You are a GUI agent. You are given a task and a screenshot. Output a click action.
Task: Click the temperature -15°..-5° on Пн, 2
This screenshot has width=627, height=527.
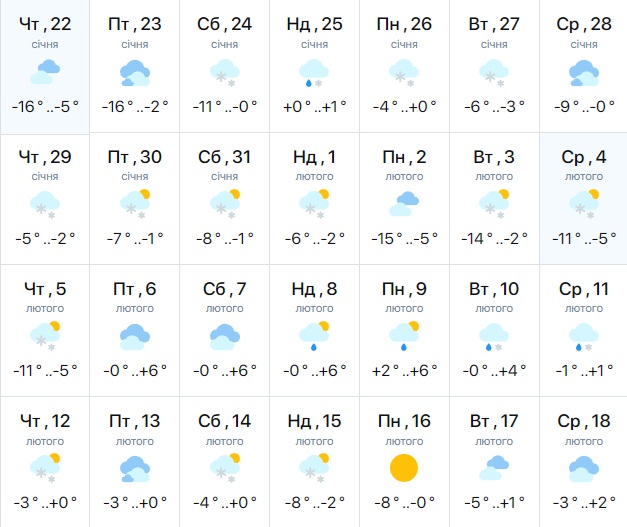coord(404,238)
